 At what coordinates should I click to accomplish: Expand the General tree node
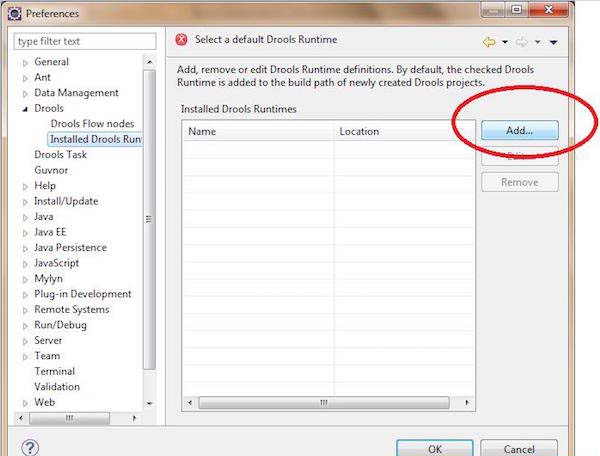[x=25, y=63]
